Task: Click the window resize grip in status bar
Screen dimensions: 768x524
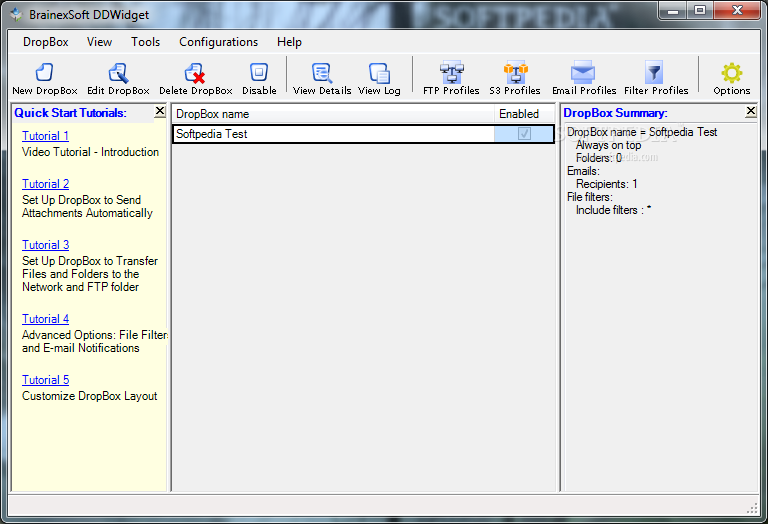Action: coord(752,509)
